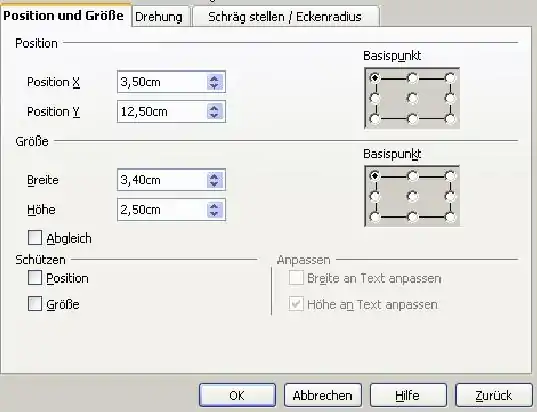The image size is (537, 412).
Task: Select center base point in Position grid
Action: [413, 99]
